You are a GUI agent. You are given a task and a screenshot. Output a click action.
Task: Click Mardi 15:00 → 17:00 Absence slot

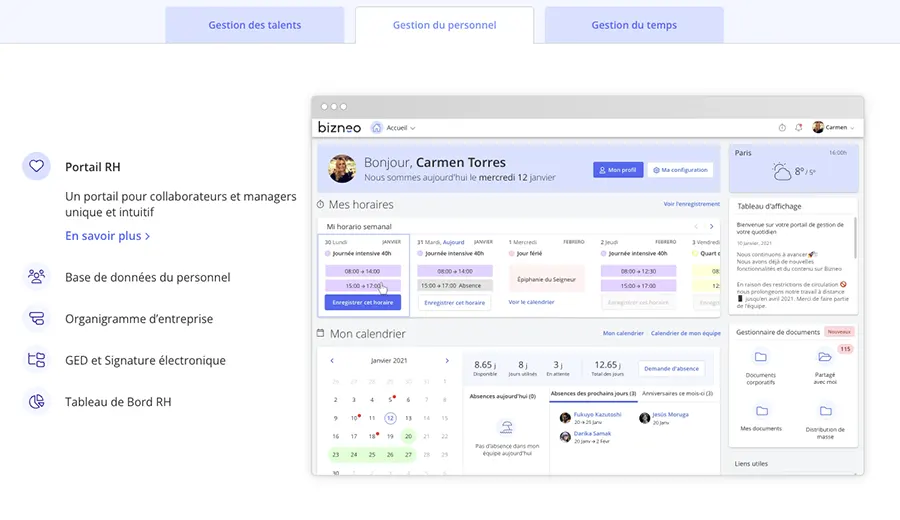tap(455, 285)
